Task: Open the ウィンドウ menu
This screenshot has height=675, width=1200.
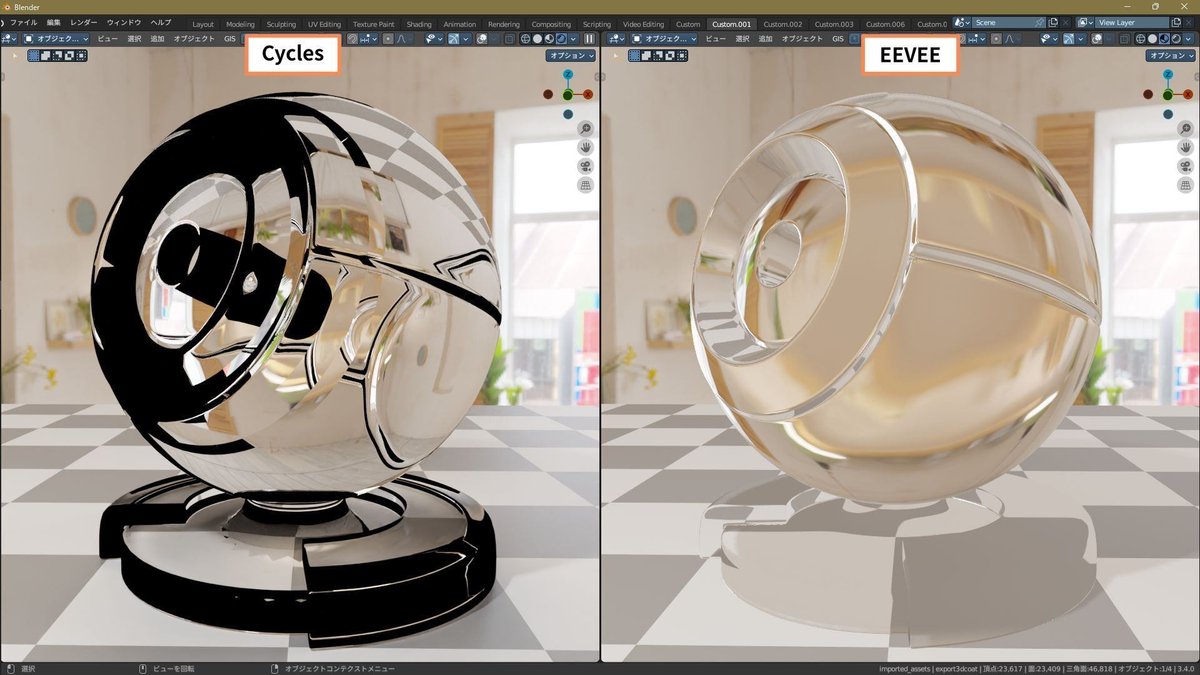Action: tap(124, 22)
